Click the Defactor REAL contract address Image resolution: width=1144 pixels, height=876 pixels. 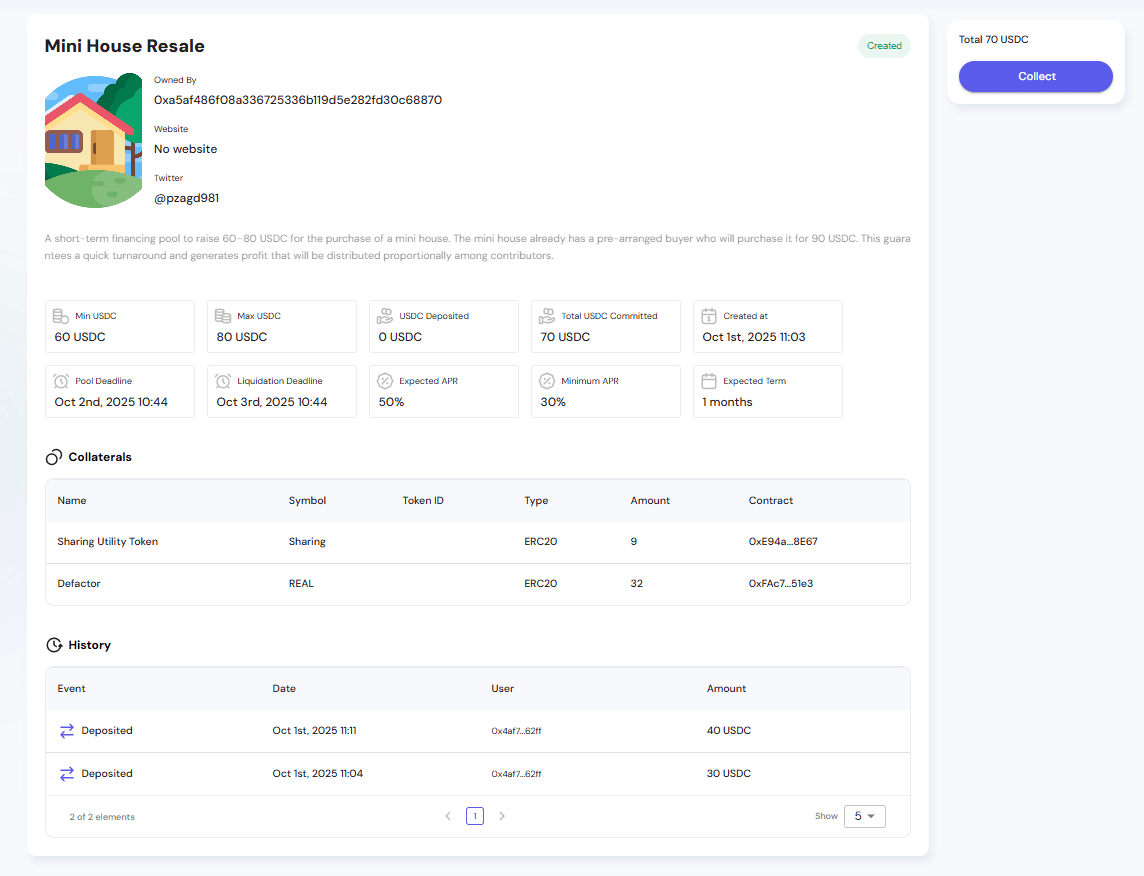click(x=780, y=584)
